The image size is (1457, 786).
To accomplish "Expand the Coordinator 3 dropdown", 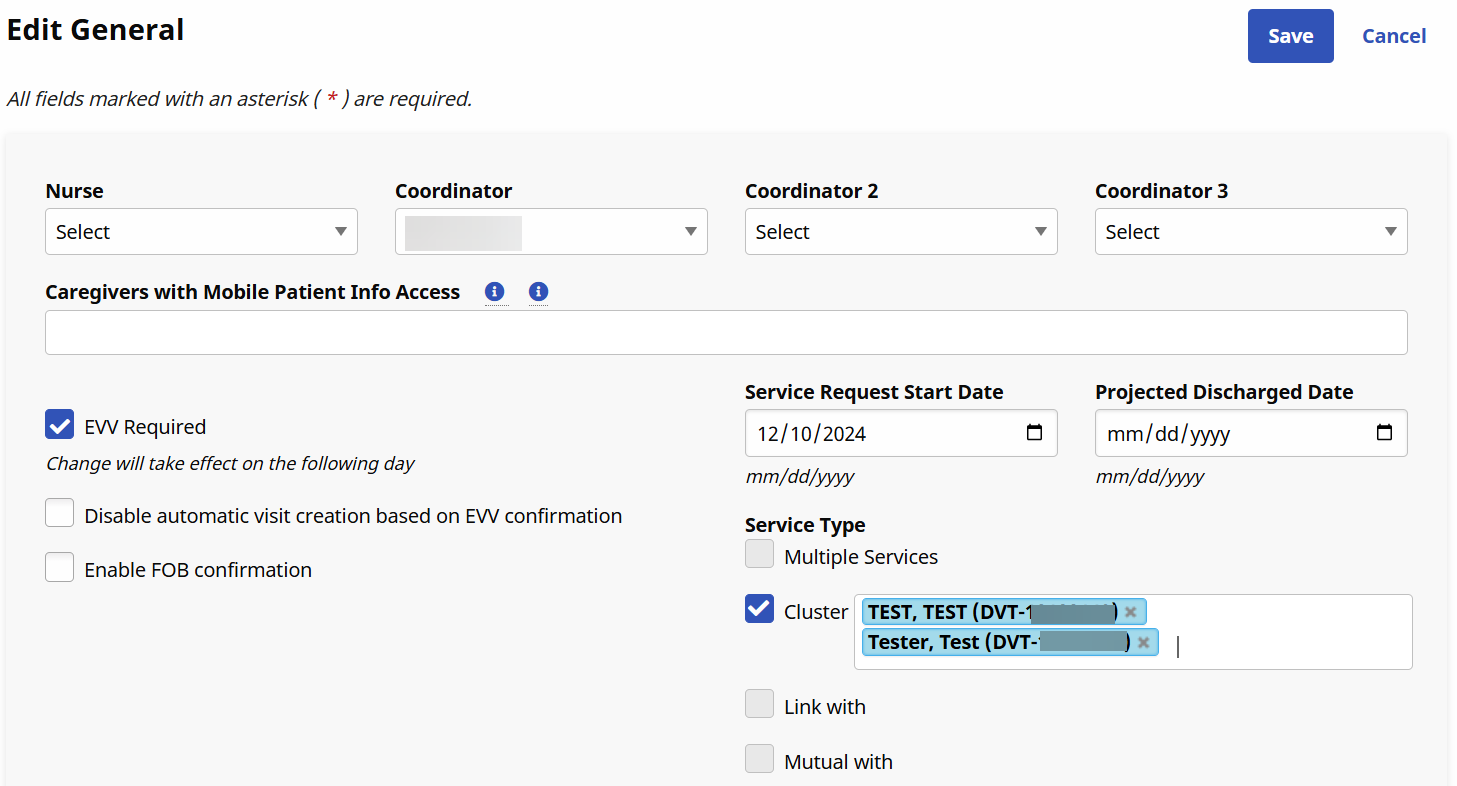I will coord(1251,232).
